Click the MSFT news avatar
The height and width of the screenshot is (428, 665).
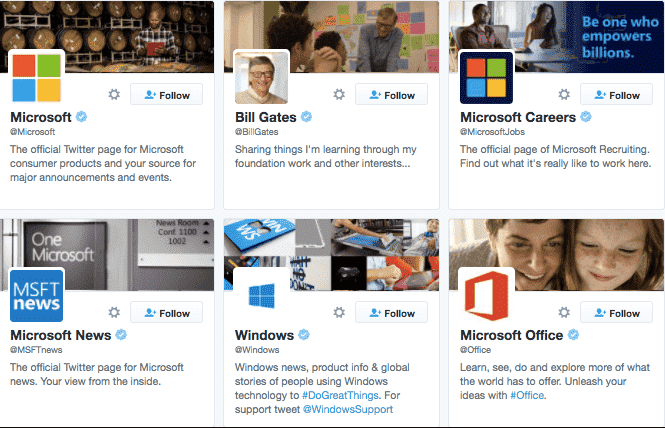click(x=36, y=295)
